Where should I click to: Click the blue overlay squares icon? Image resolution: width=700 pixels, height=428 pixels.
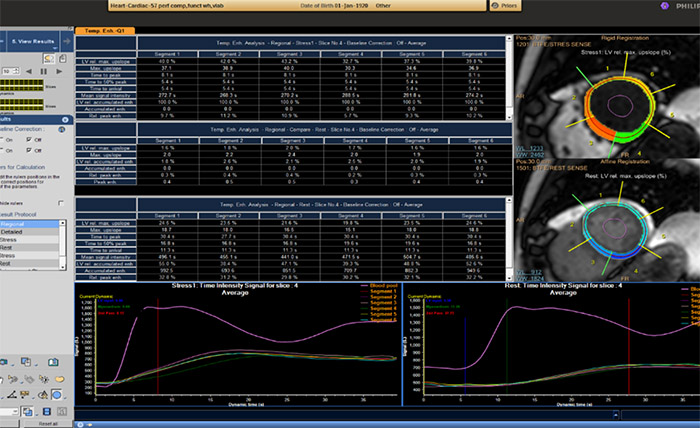point(28,411)
